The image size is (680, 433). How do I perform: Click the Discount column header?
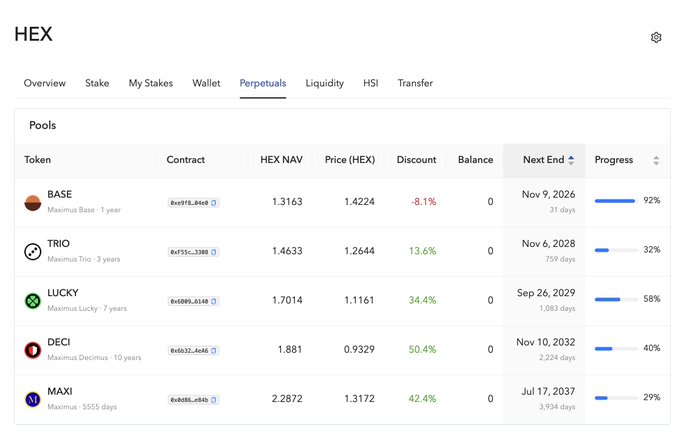tap(416, 160)
